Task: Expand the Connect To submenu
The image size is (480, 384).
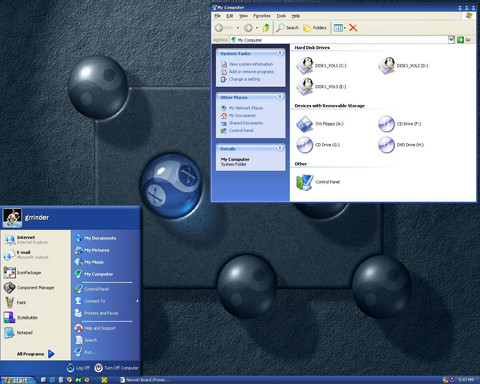Action: pyautogui.click(x=106, y=301)
